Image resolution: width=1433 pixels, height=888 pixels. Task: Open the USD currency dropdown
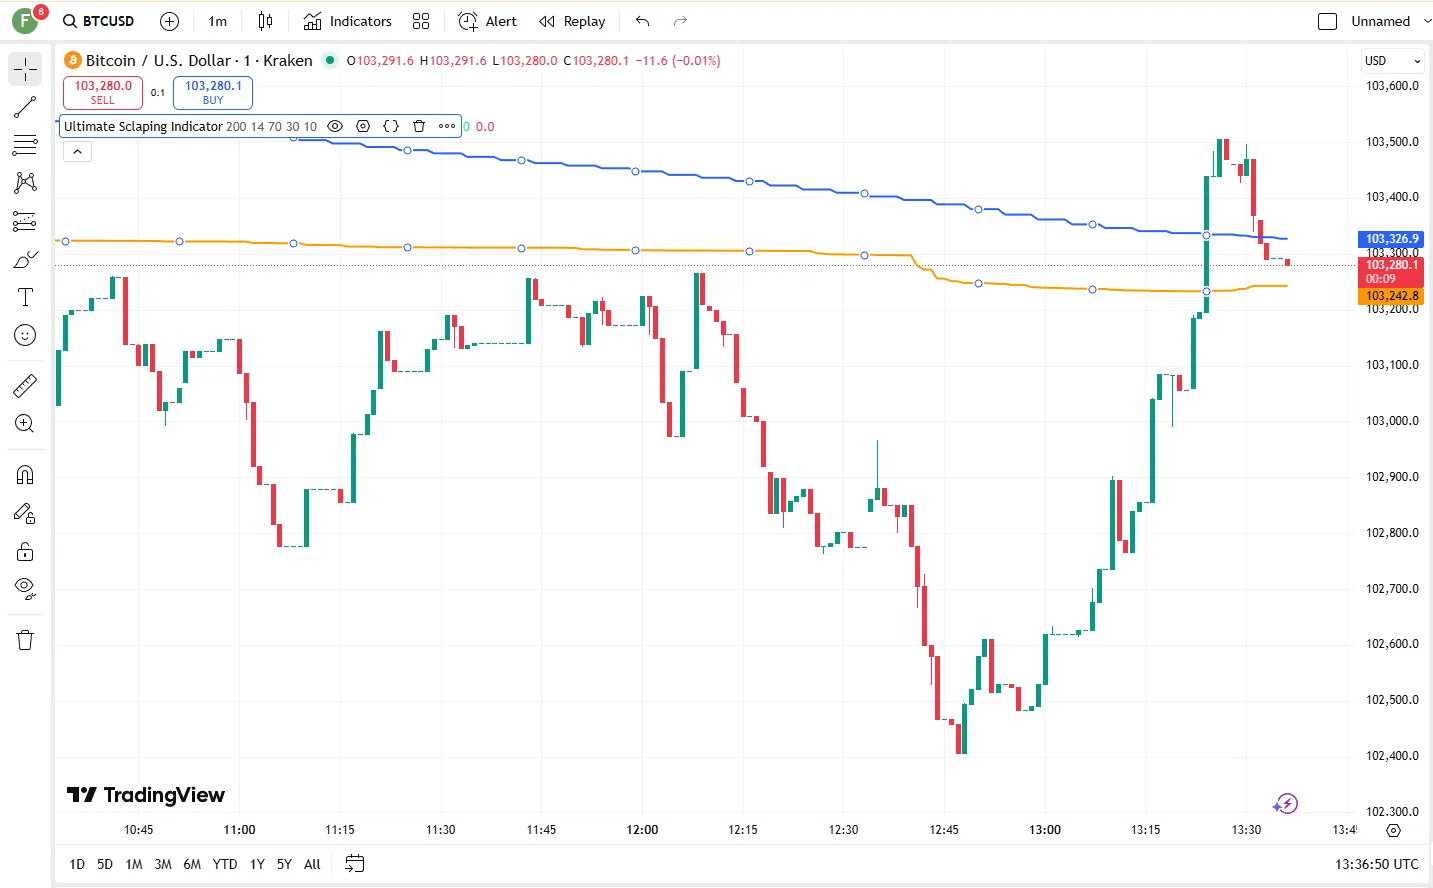click(1391, 60)
